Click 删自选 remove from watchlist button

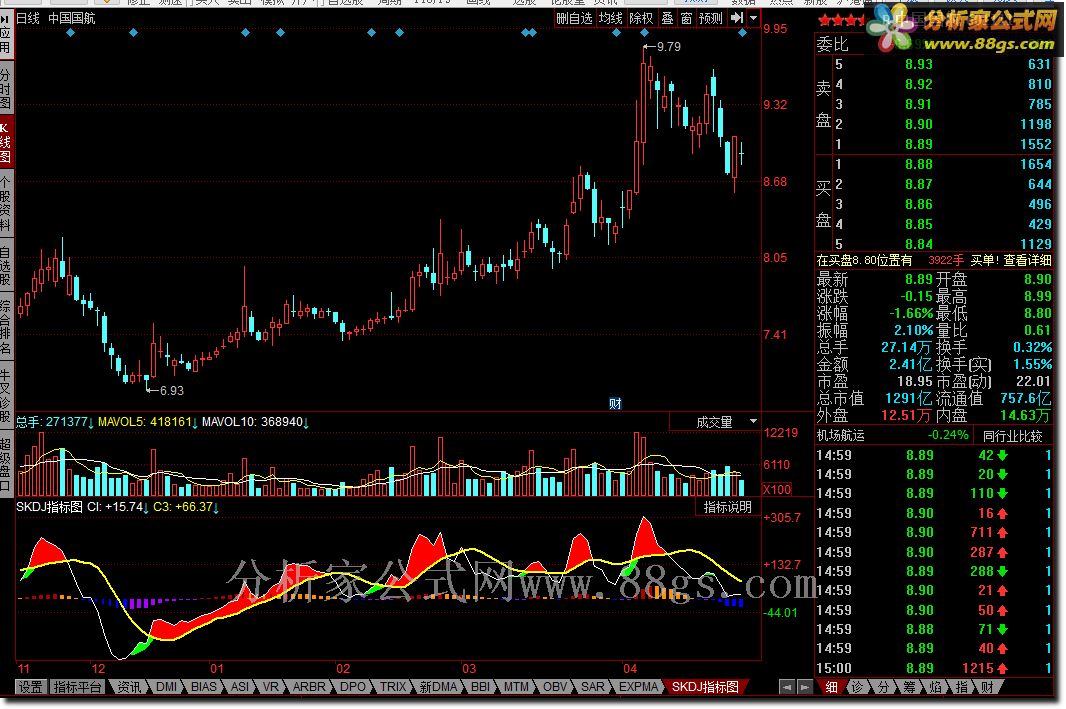click(x=574, y=18)
